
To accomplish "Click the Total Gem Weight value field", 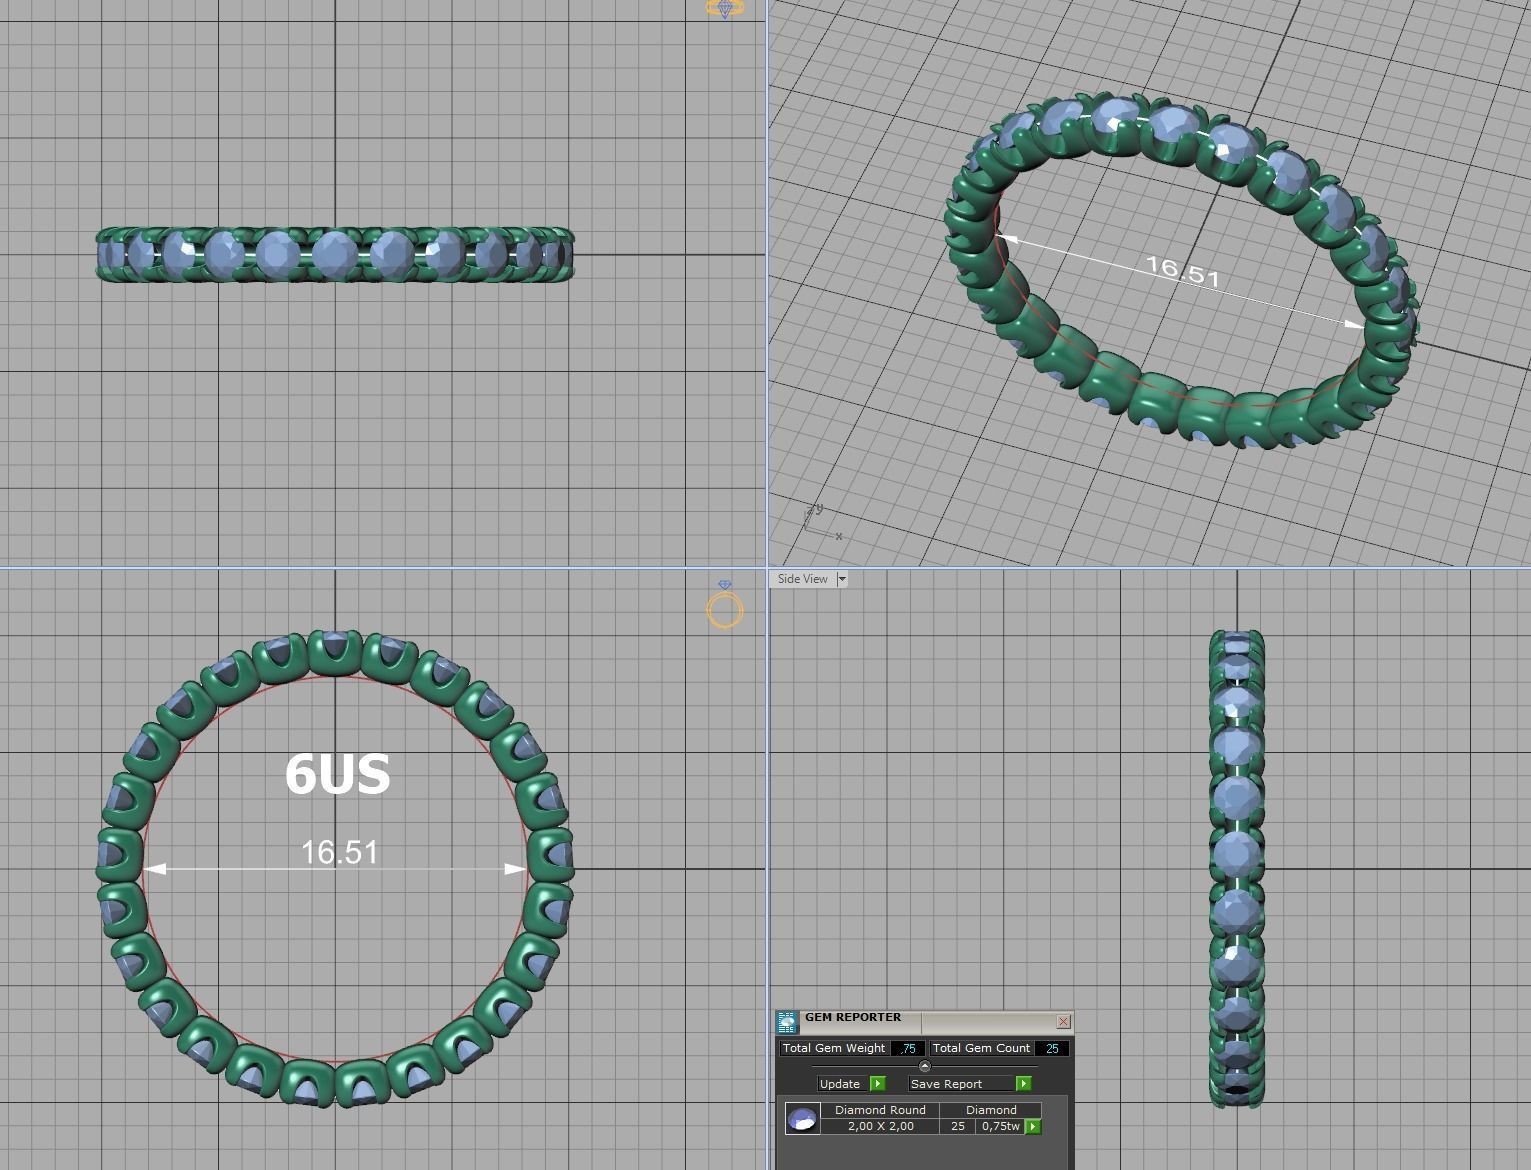I will pos(908,1048).
